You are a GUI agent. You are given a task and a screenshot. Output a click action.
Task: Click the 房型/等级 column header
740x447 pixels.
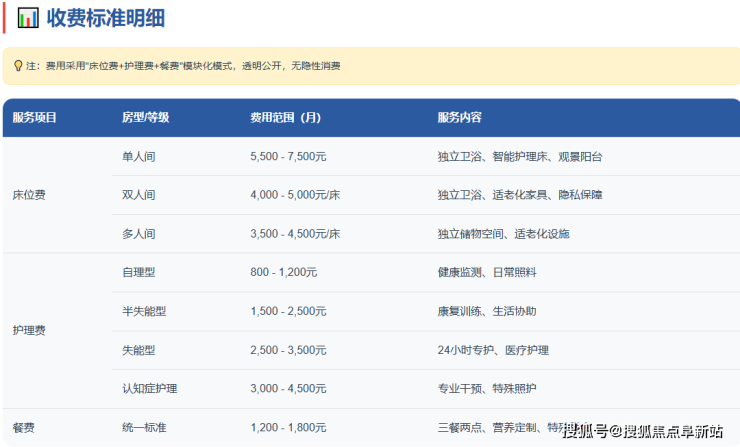pyautogui.click(x=145, y=117)
